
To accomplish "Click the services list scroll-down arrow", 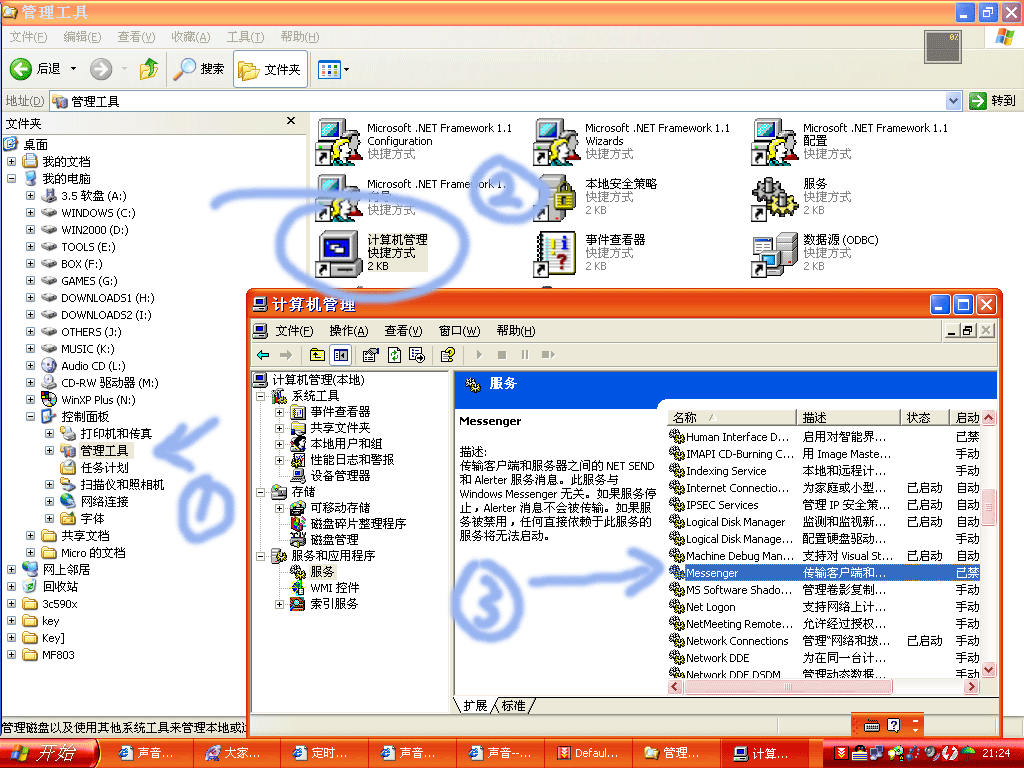I will click(988, 669).
